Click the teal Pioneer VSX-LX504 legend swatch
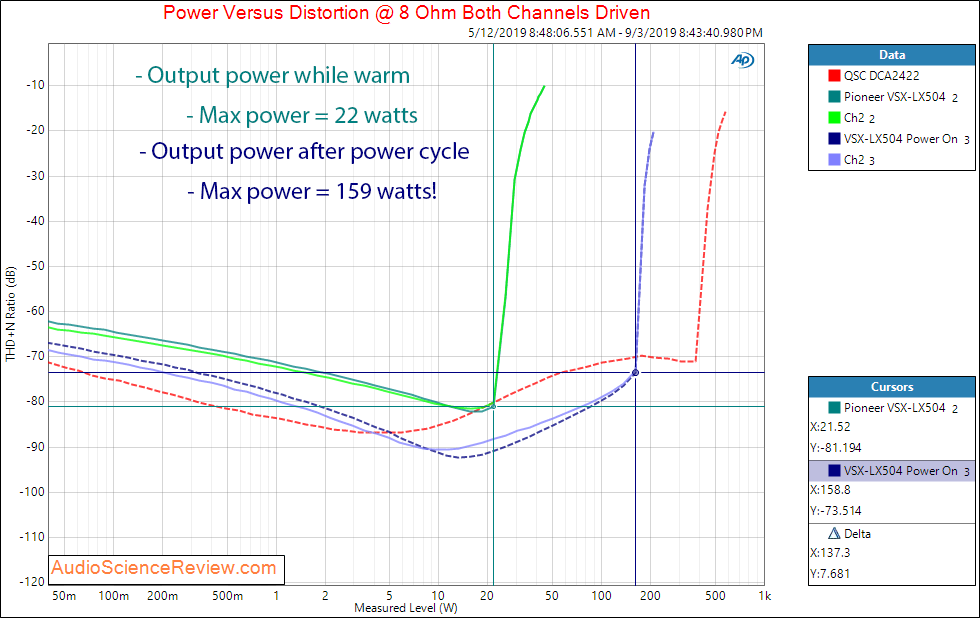980x618 pixels. pyautogui.click(x=834, y=97)
